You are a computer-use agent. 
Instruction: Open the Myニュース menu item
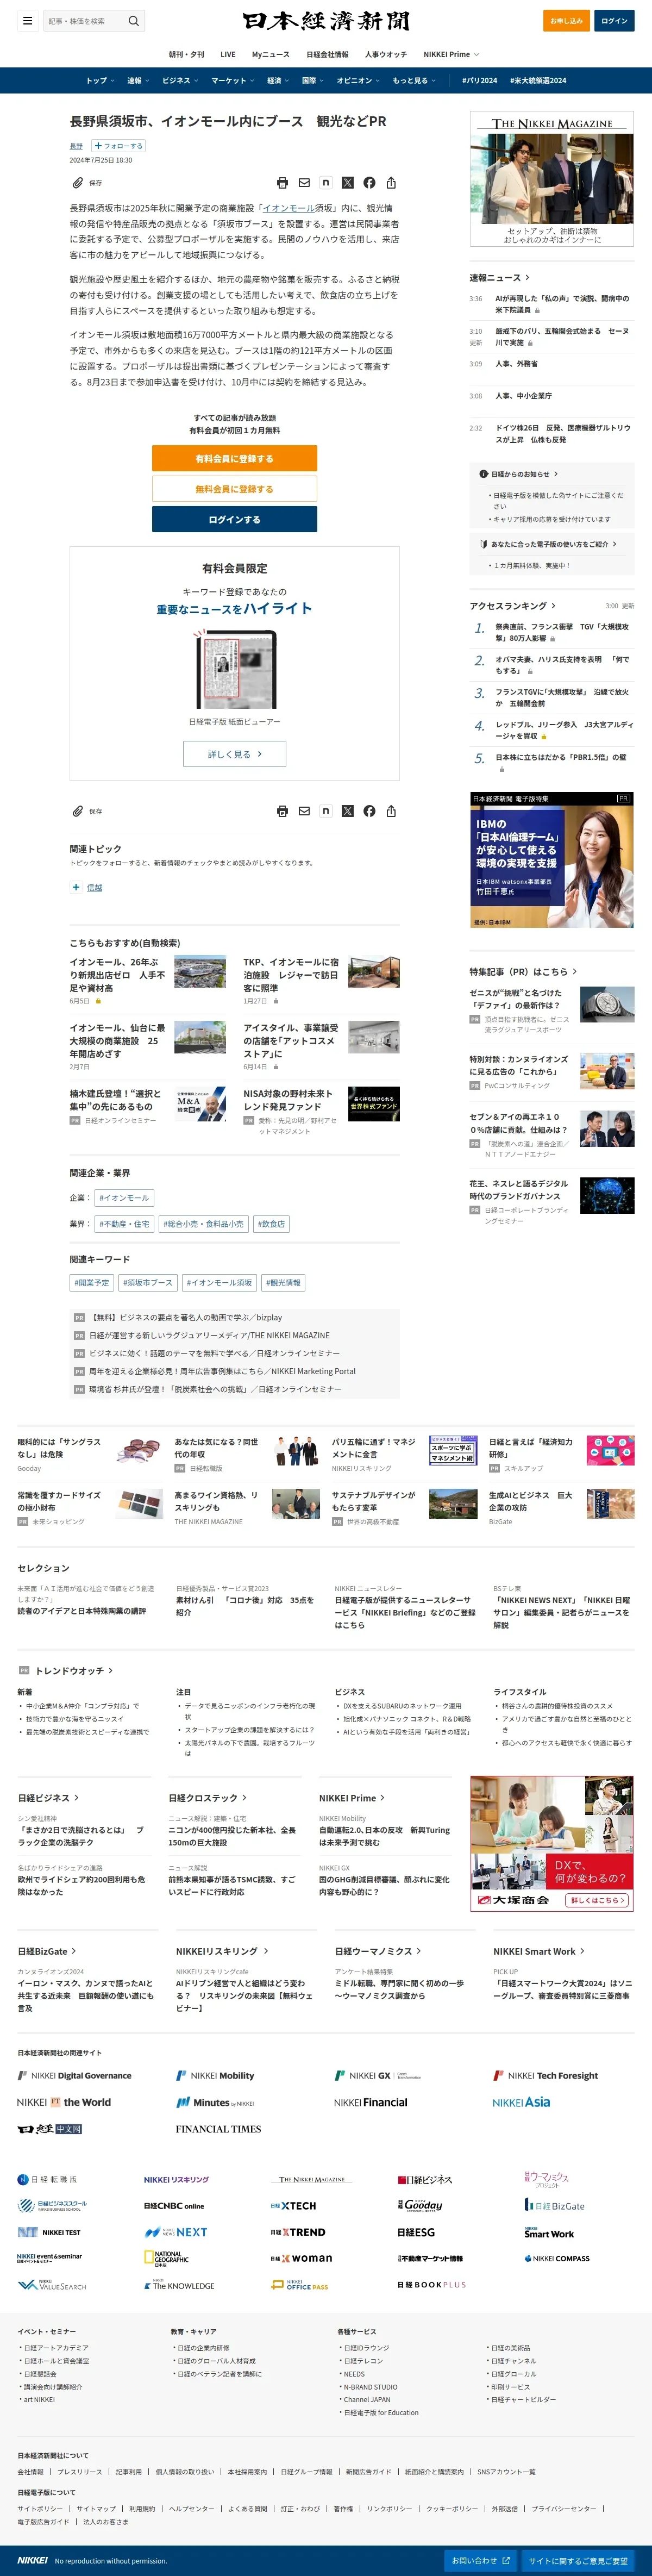click(x=270, y=54)
